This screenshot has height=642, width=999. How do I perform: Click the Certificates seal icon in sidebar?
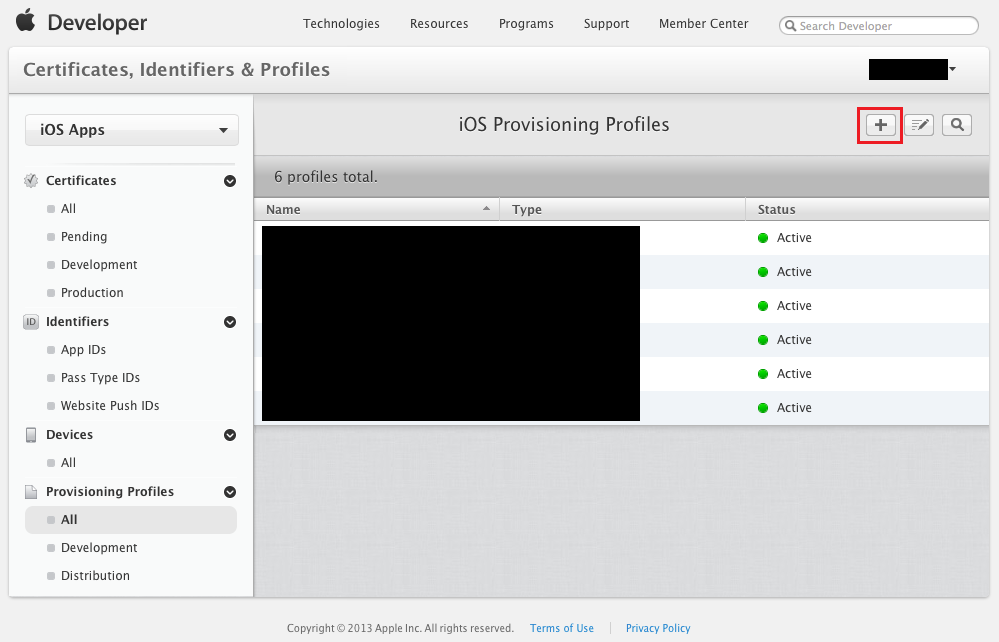point(31,181)
